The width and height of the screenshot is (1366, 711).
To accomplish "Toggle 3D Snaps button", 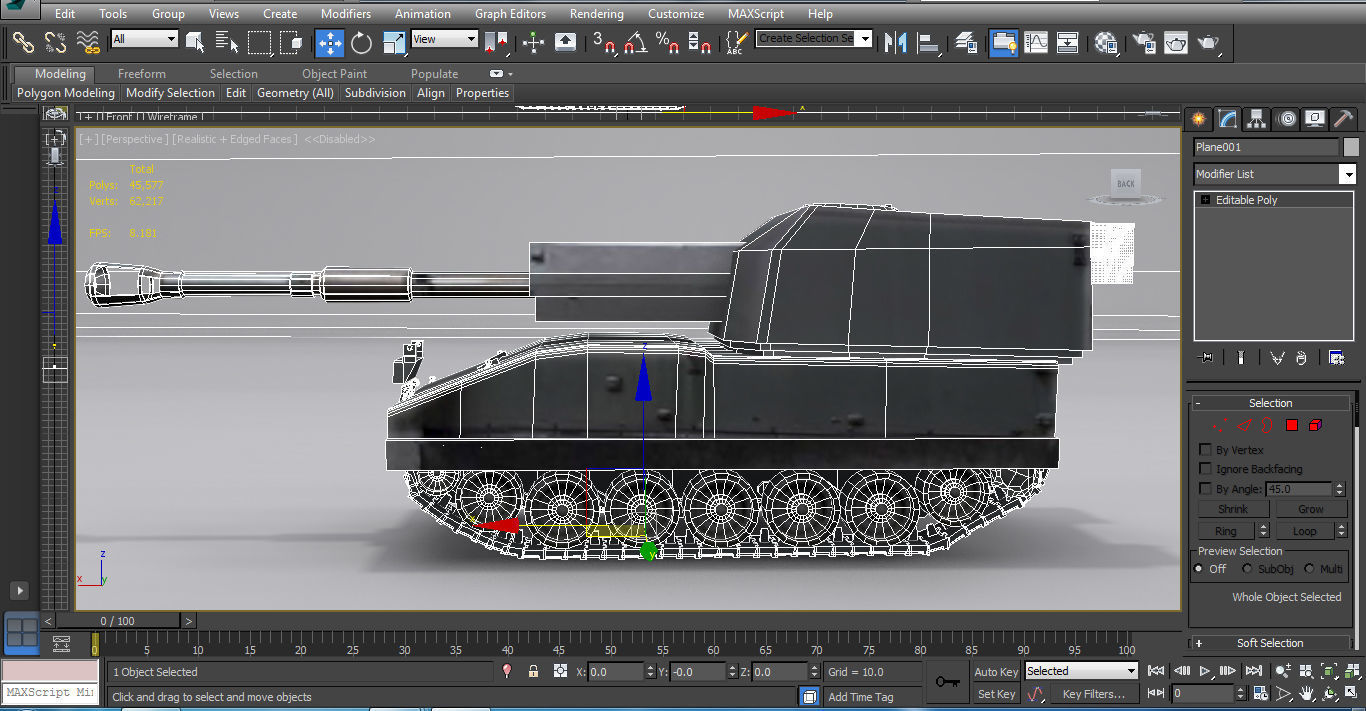I will (604, 42).
